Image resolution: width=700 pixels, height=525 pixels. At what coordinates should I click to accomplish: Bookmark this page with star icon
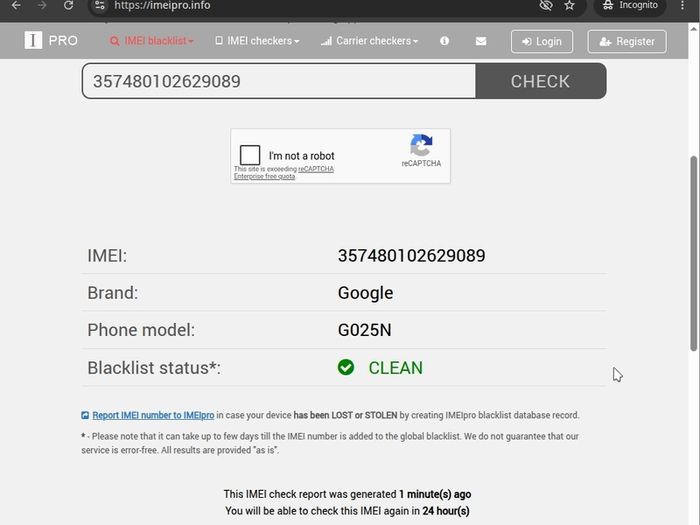(x=569, y=5)
